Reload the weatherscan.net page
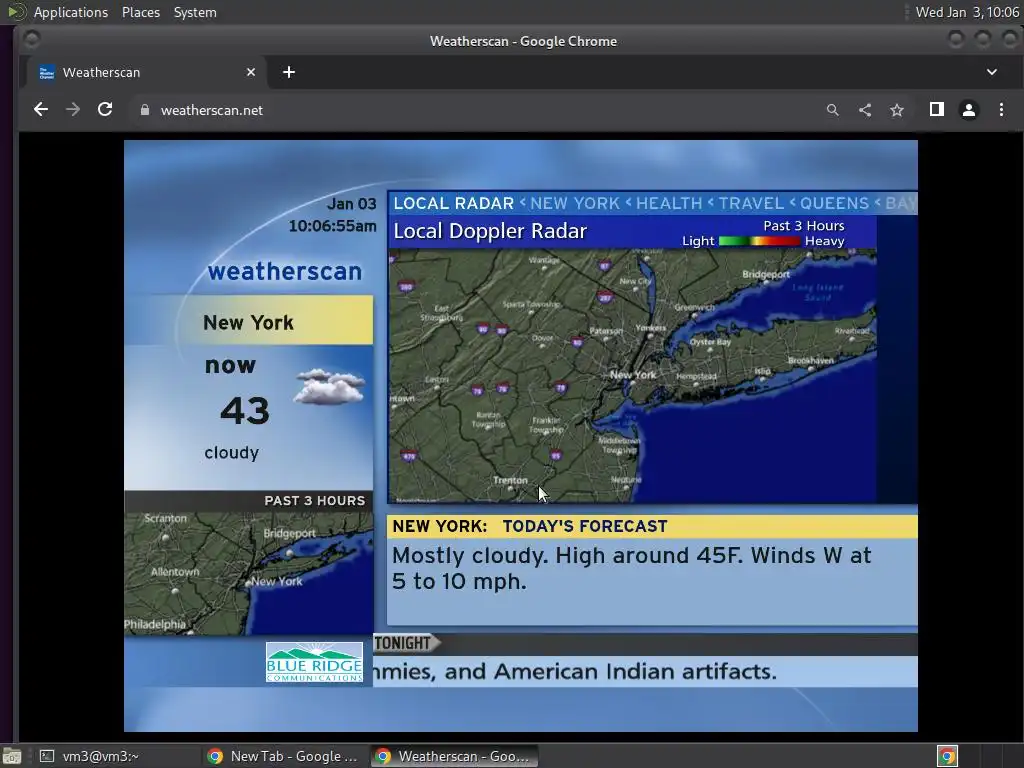 105,110
